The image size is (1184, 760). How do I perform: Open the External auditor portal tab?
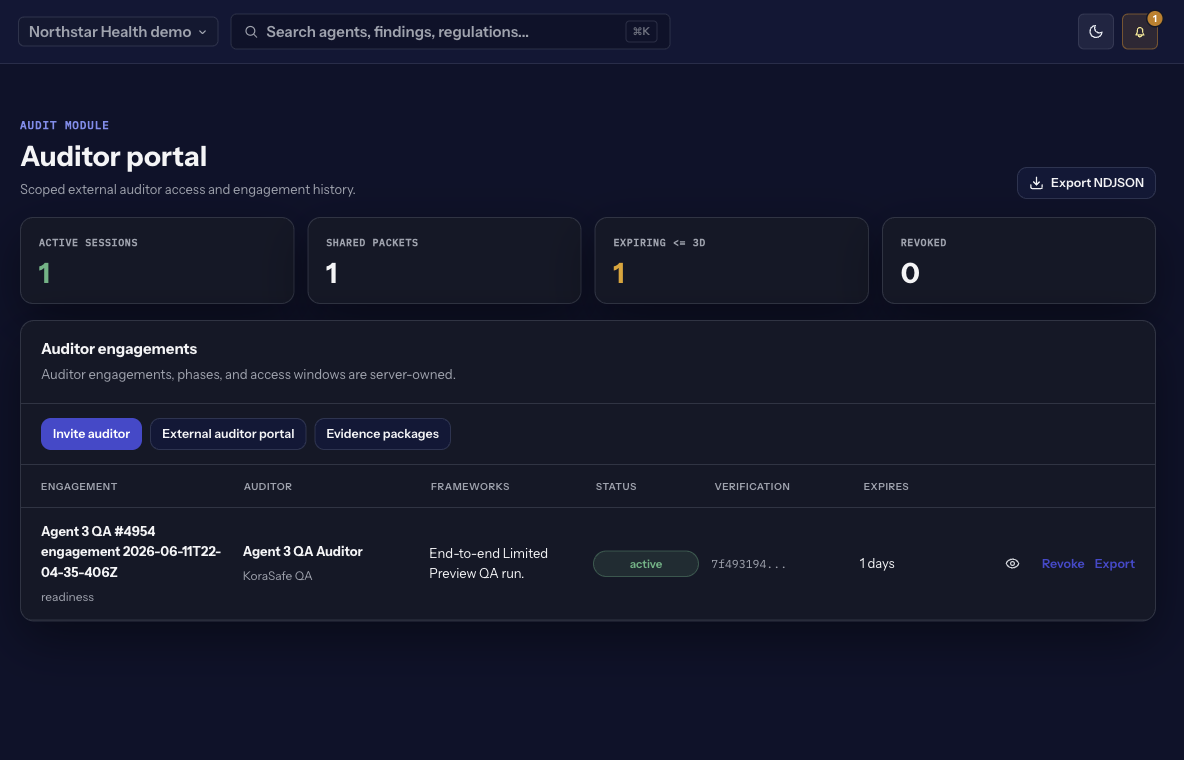(x=228, y=434)
